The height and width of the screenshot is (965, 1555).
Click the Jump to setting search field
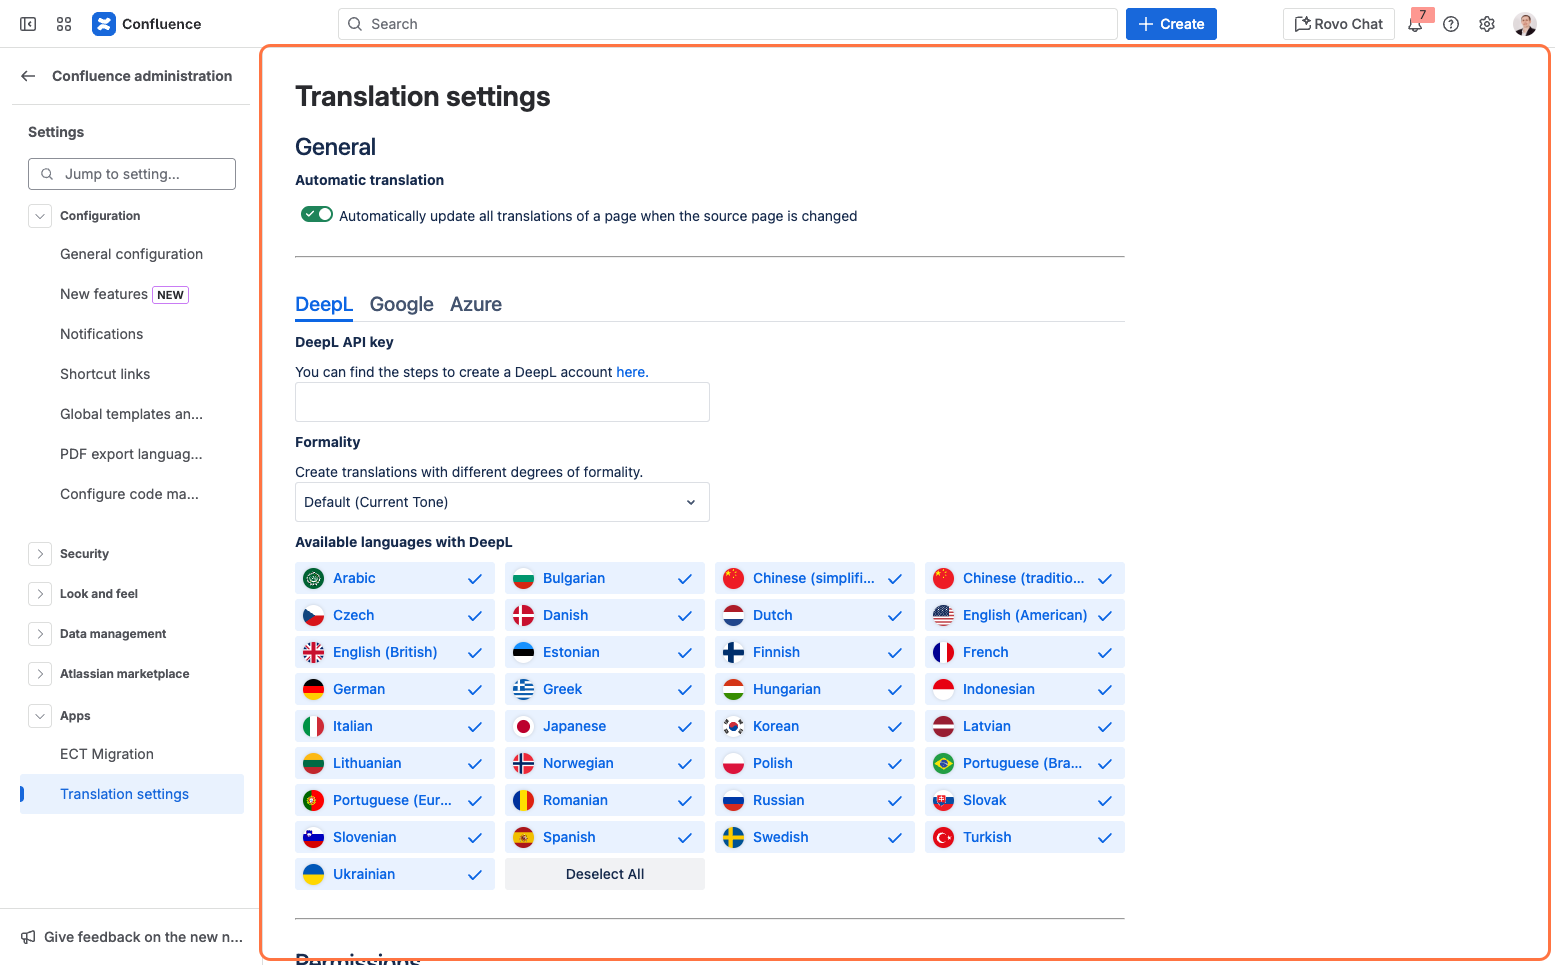pos(132,174)
